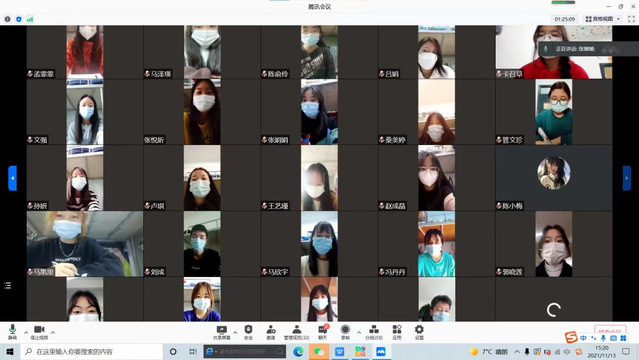Mute the microphone in meeting toolbar

12,332
